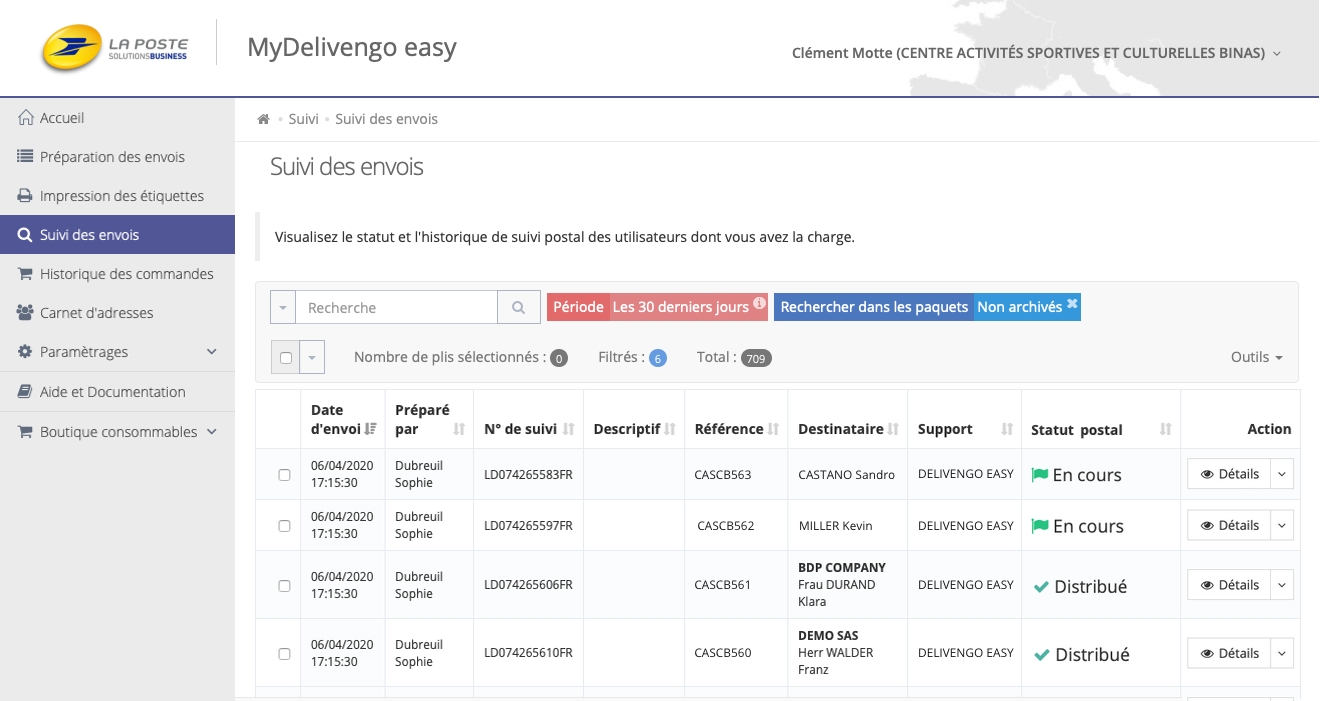Open Aide et Documentation in sidebar
Viewport: 1323px width, 701px height.
click(x=117, y=392)
